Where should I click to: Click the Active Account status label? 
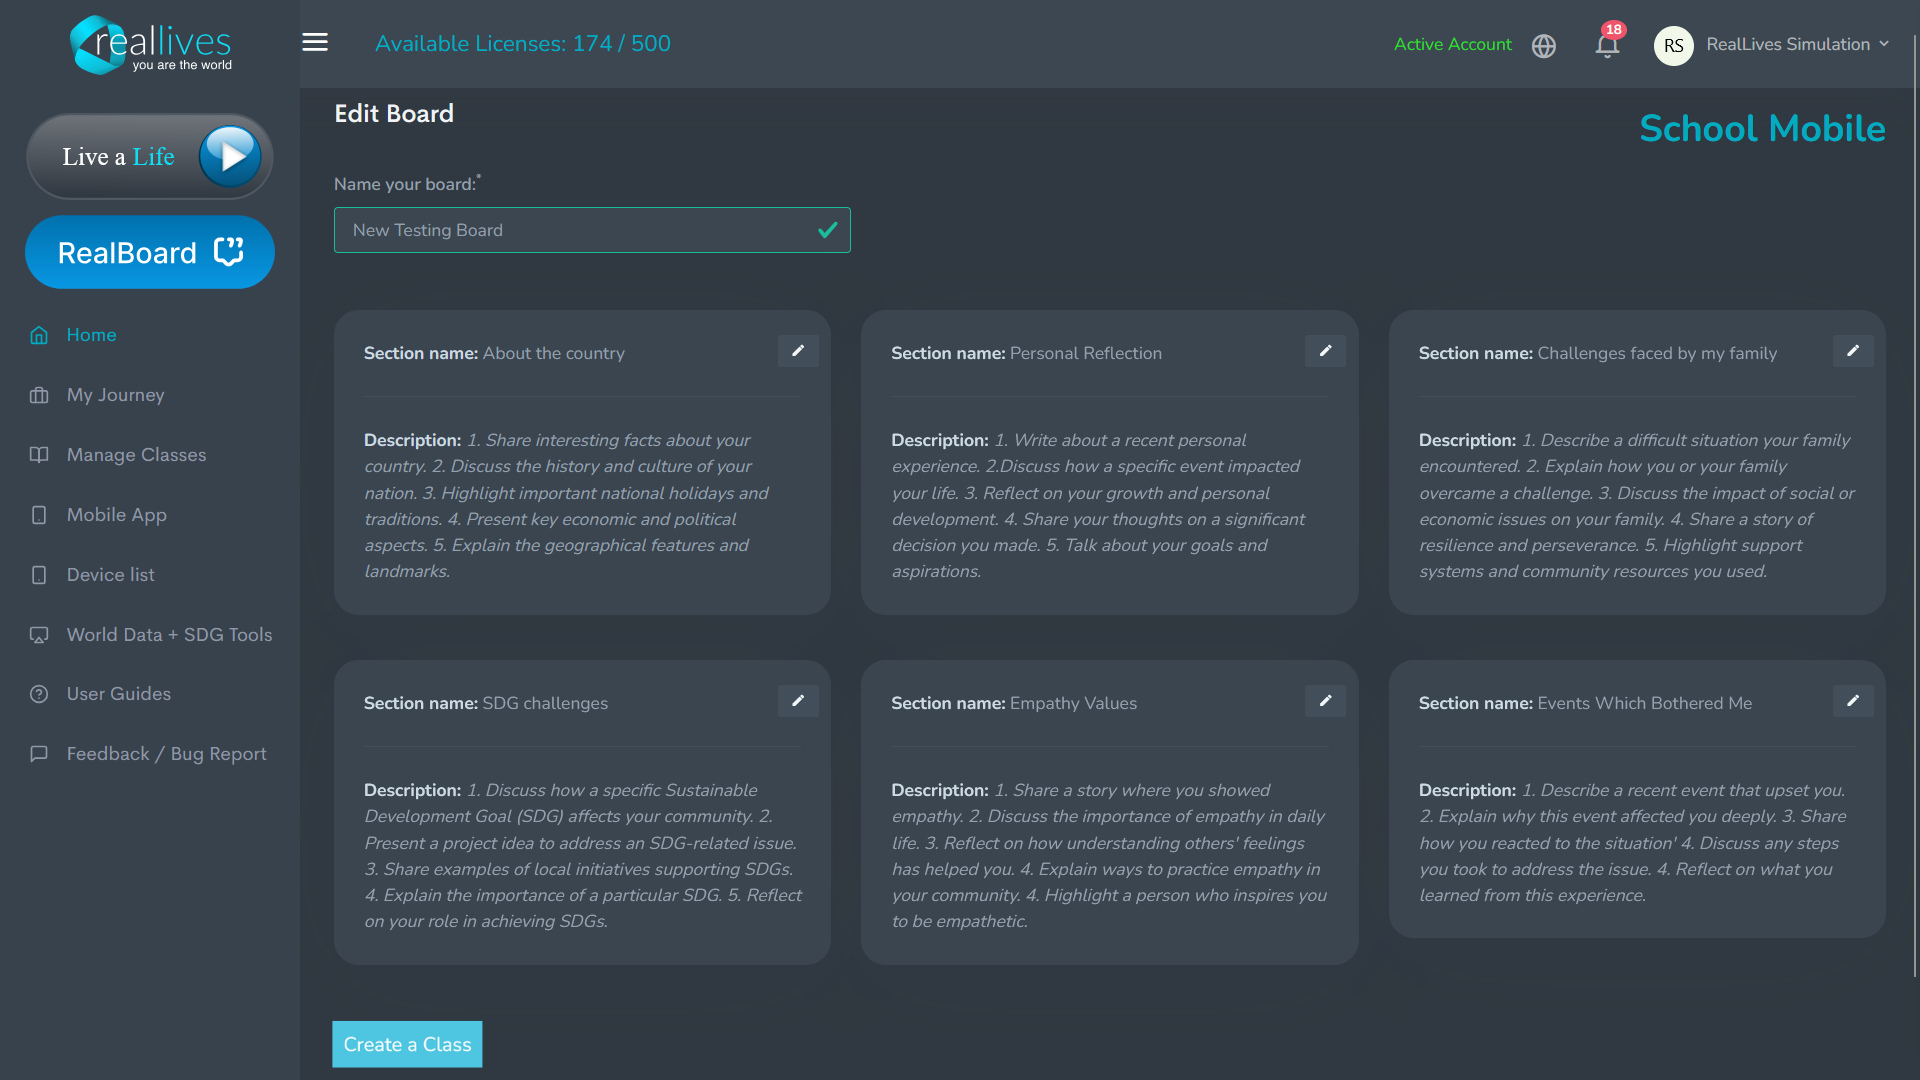(1453, 45)
